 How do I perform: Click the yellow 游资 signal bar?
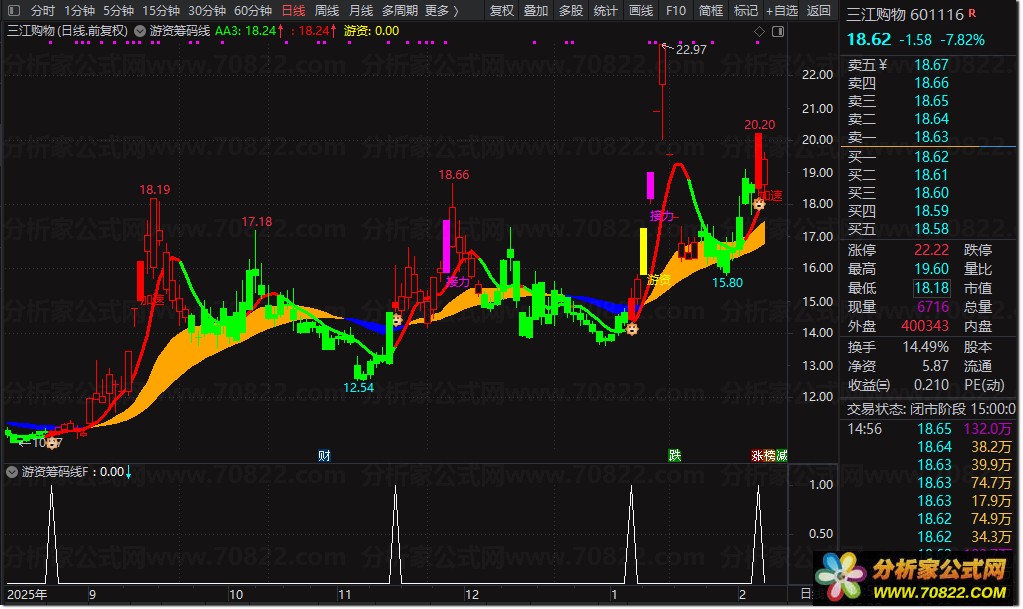[643, 251]
